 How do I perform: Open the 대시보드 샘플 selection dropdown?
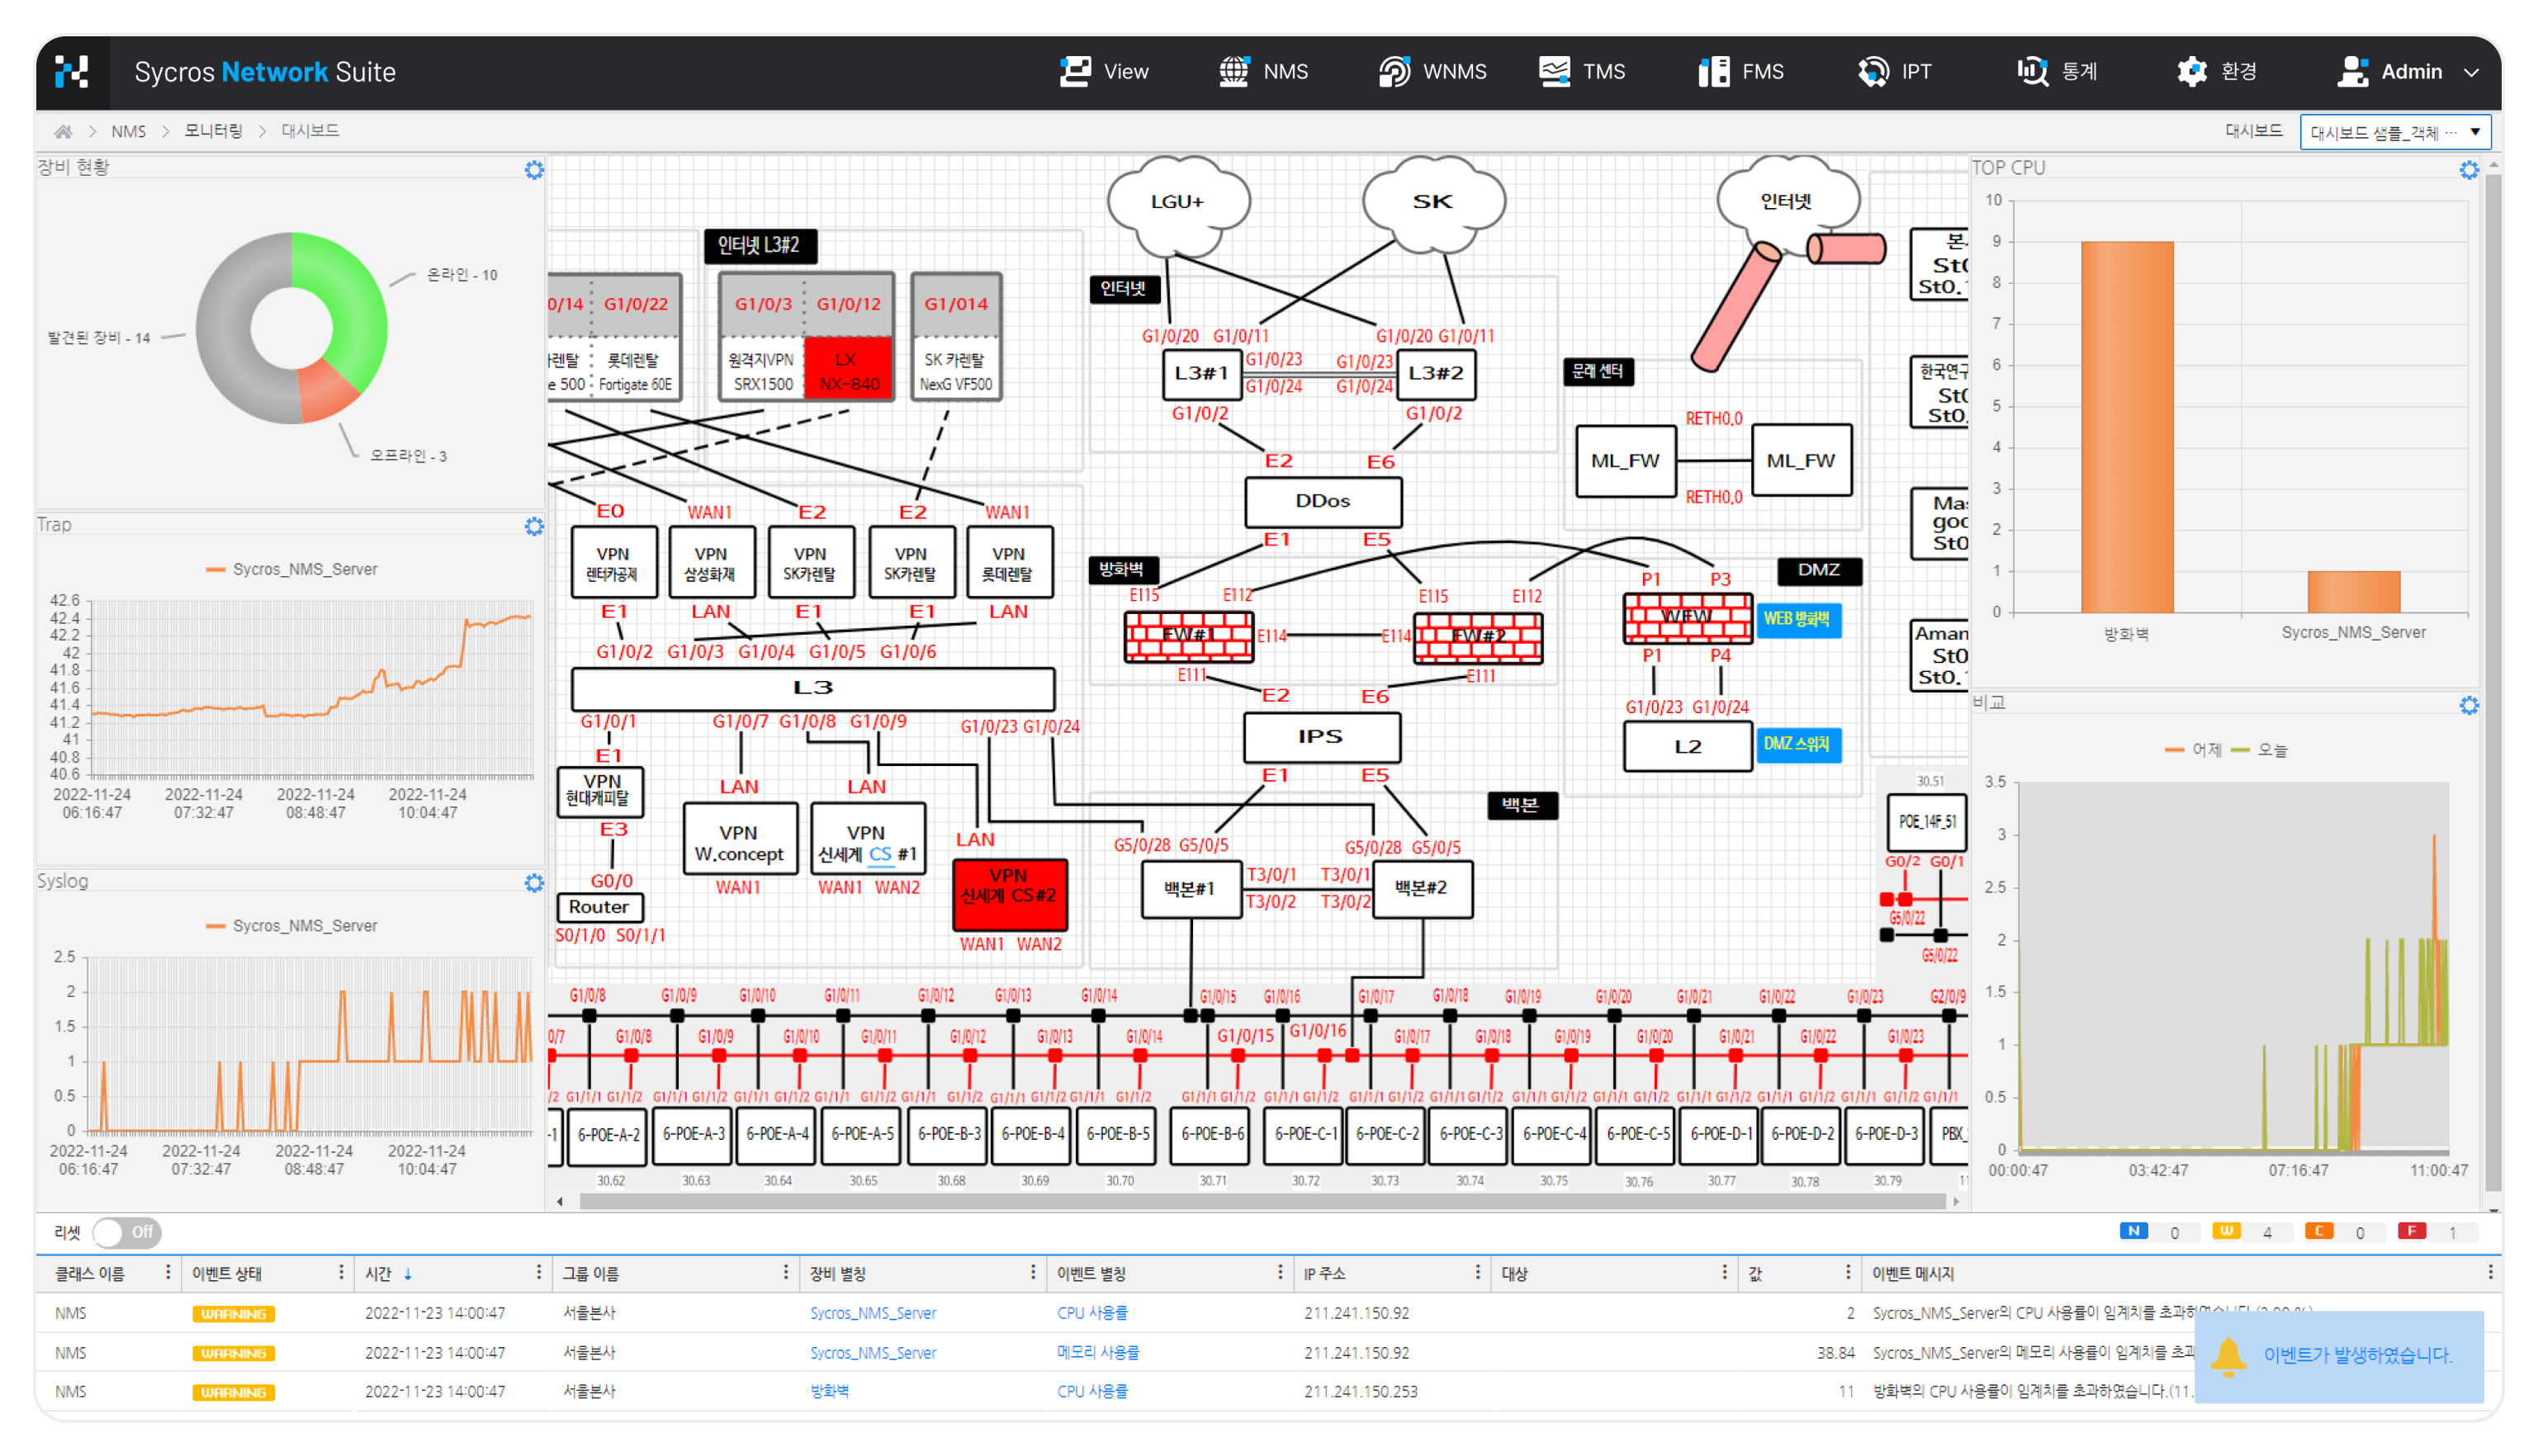tap(2394, 132)
